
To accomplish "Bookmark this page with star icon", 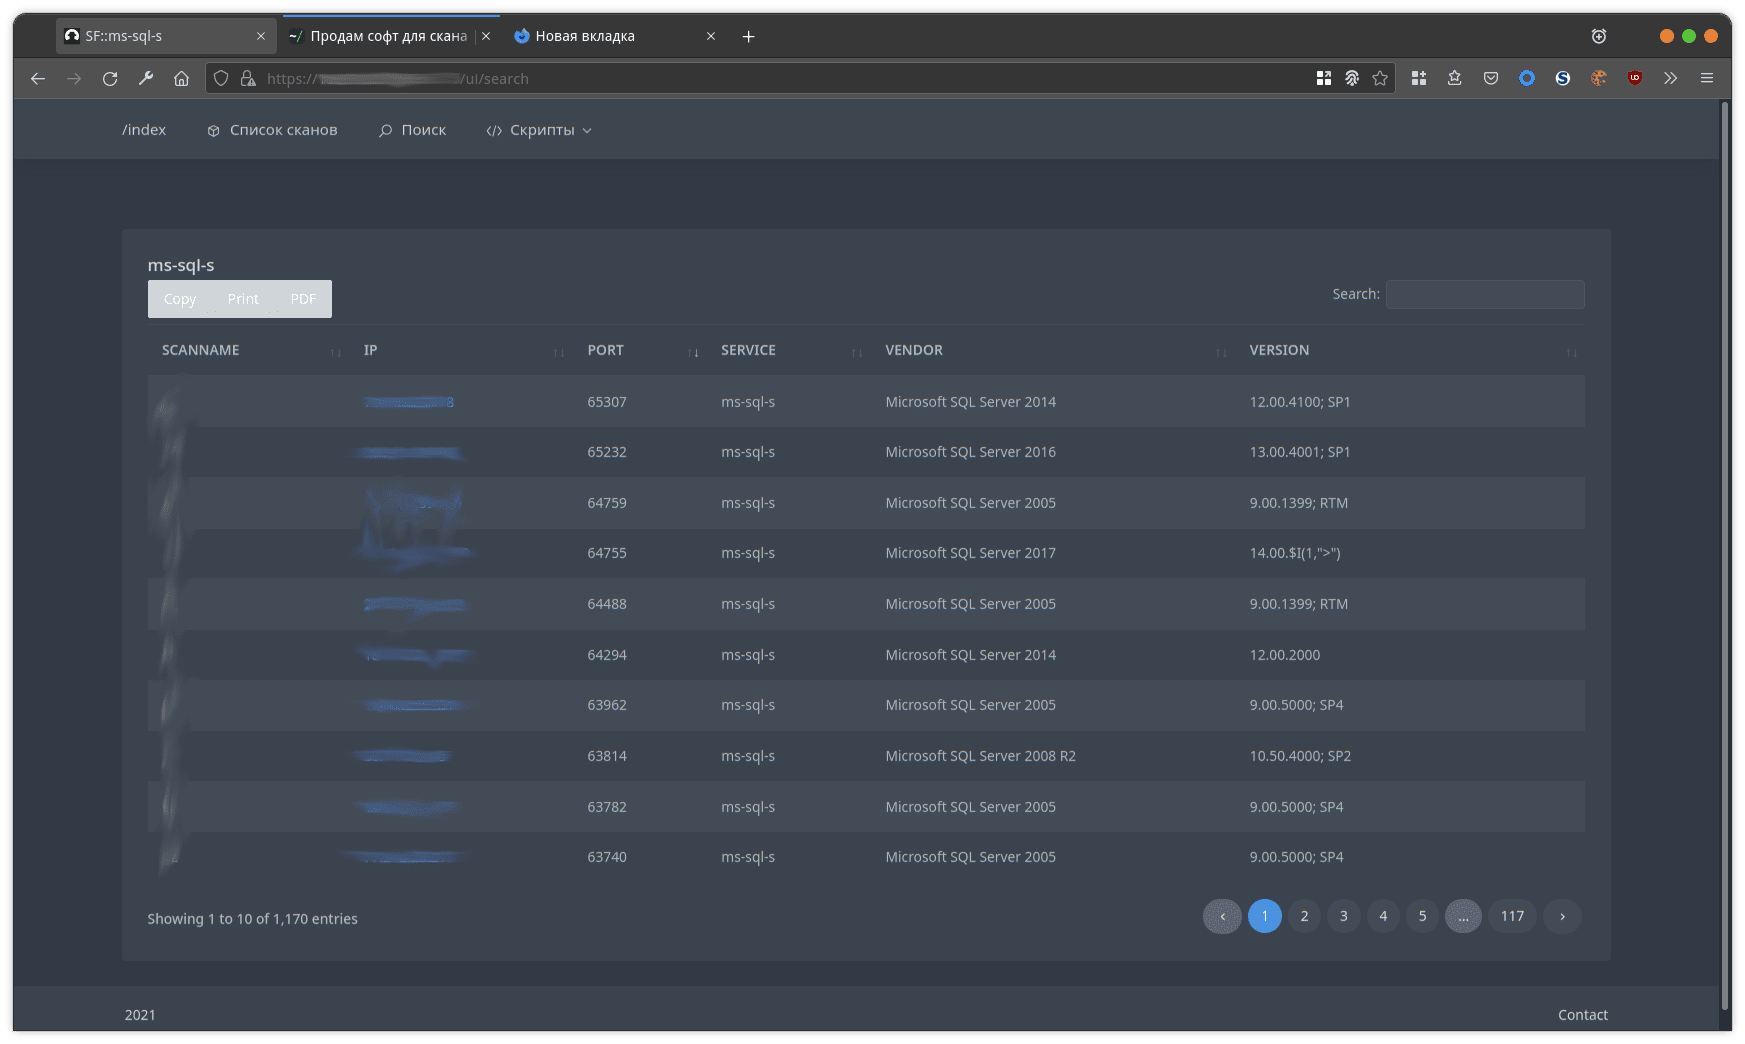I will click(x=1380, y=78).
